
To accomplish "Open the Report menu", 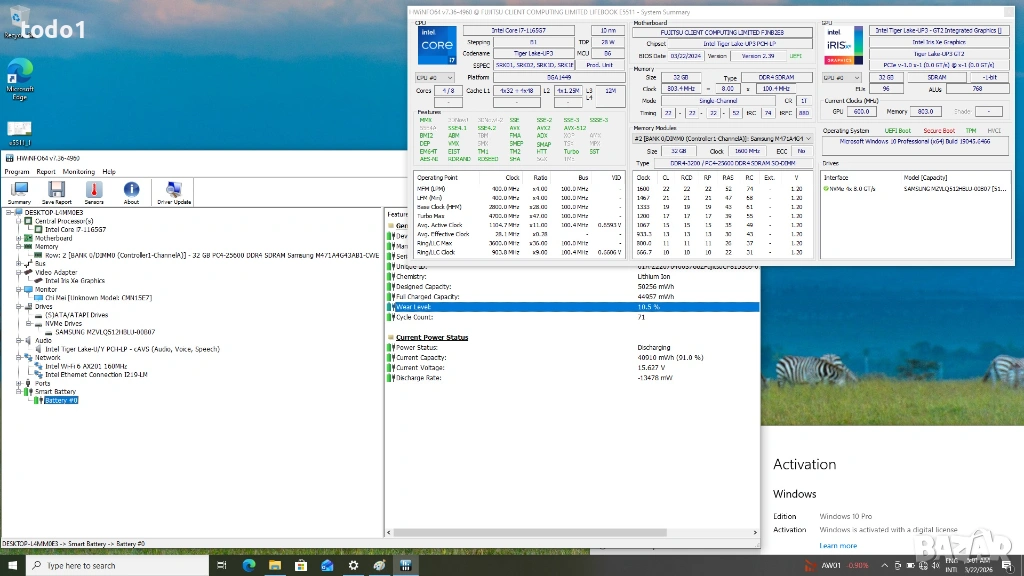I will pos(46,172).
